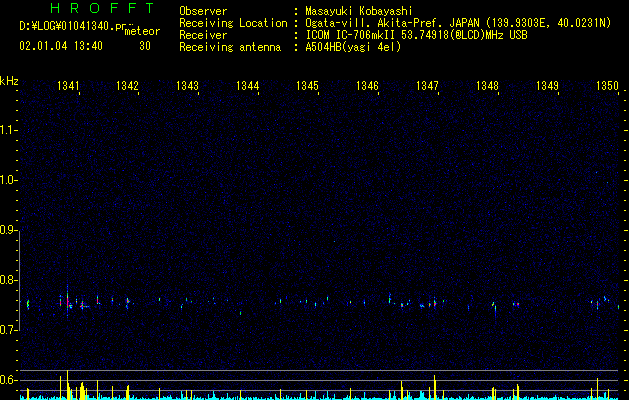Select observer name Masayuki Kobayashi
629x400 pixels.
pos(359,11)
